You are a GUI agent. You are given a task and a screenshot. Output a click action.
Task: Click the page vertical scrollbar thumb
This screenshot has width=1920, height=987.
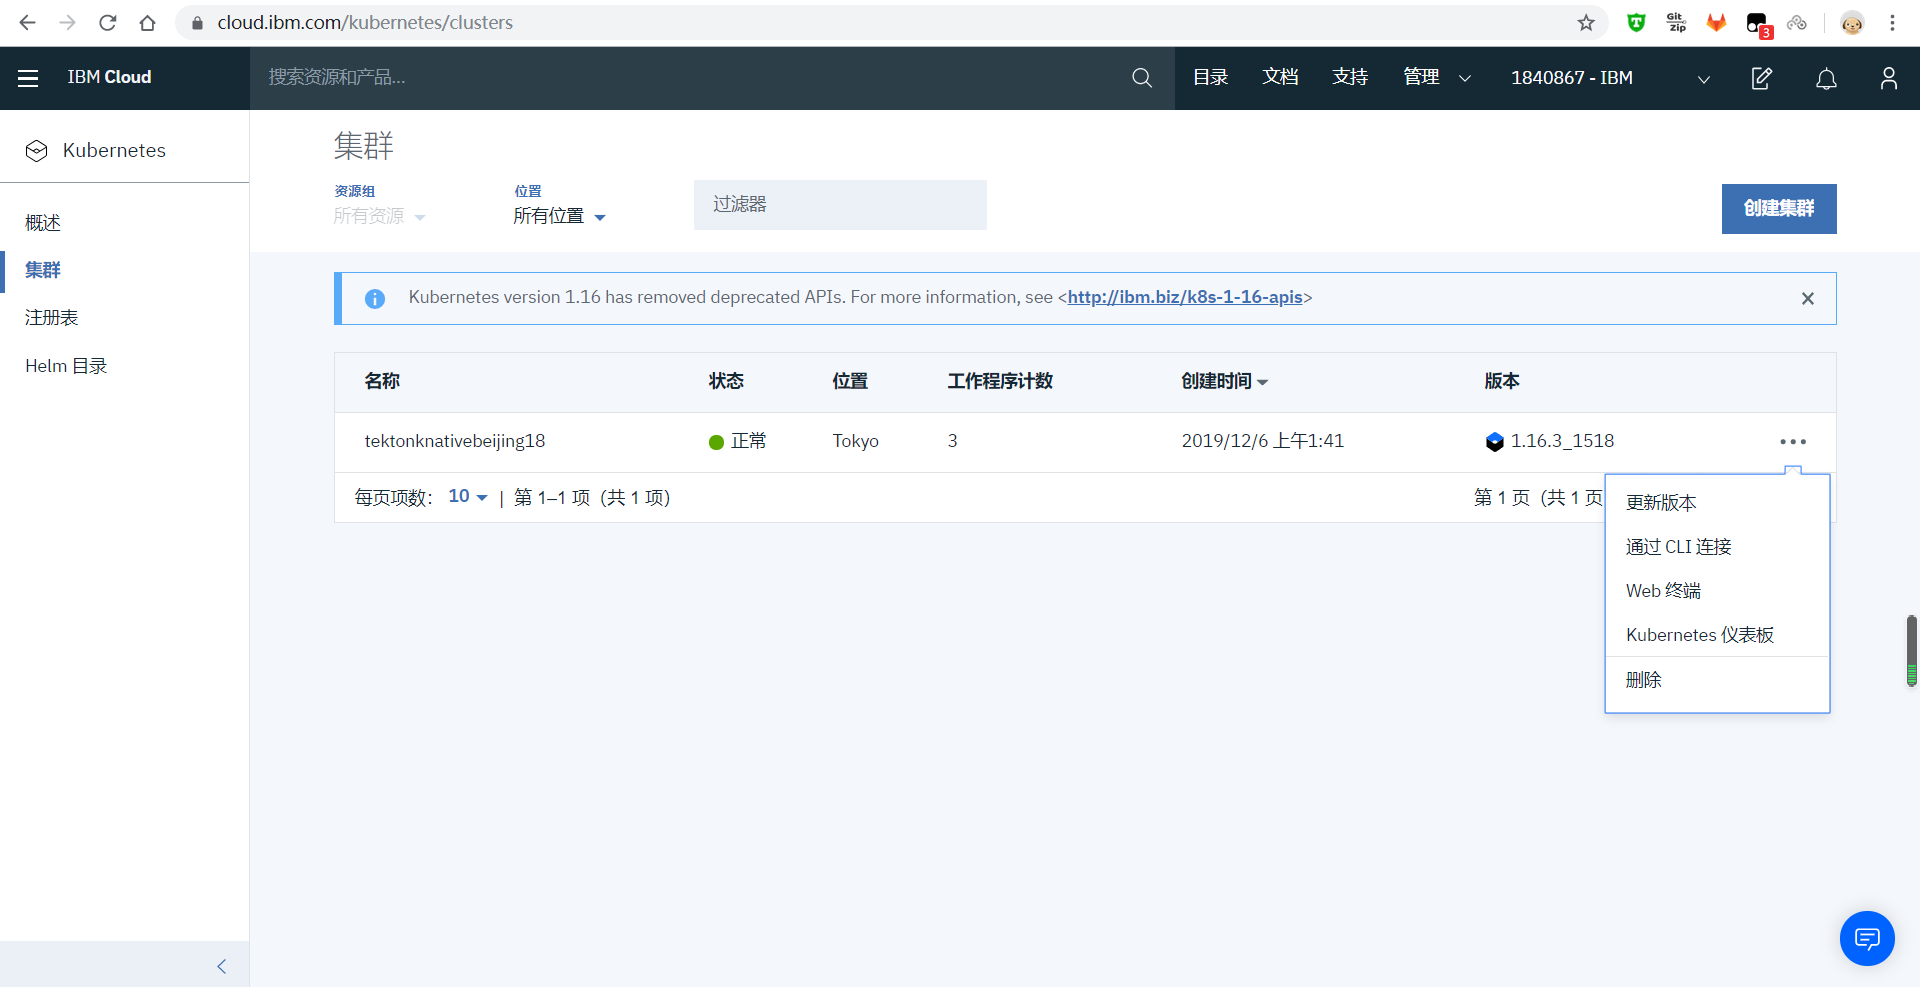(1911, 651)
